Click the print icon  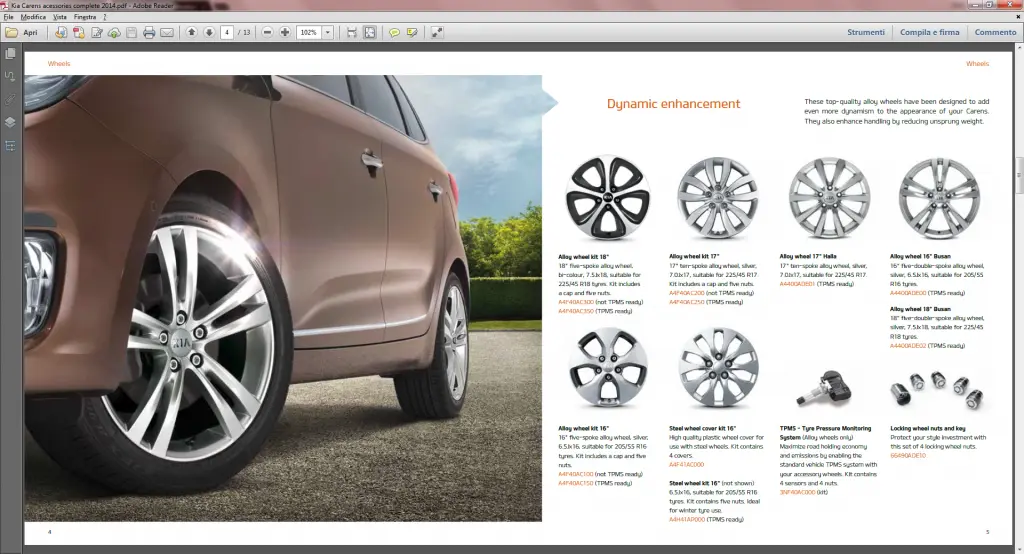149,32
